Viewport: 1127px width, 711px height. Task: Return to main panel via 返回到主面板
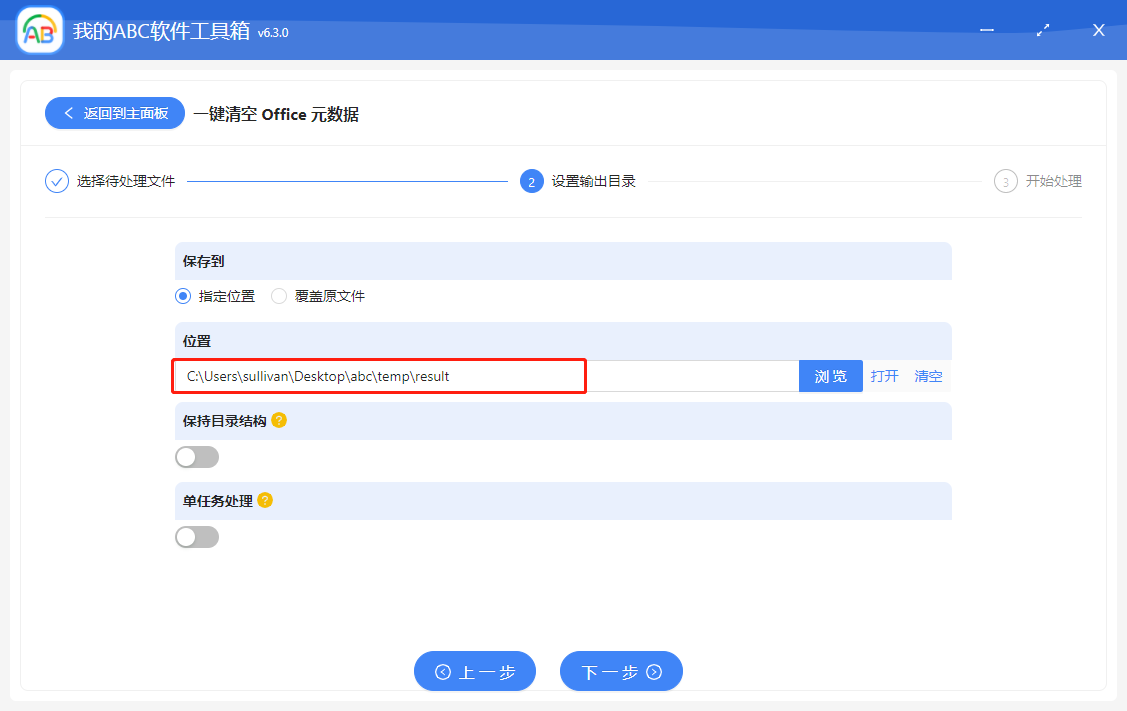point(114,113)
